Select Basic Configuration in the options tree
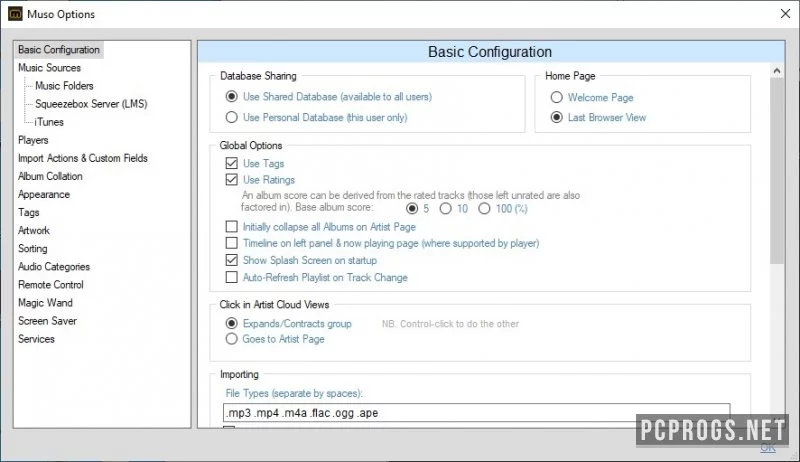Screen dimensions: 800x462 [x=59, y=49]
